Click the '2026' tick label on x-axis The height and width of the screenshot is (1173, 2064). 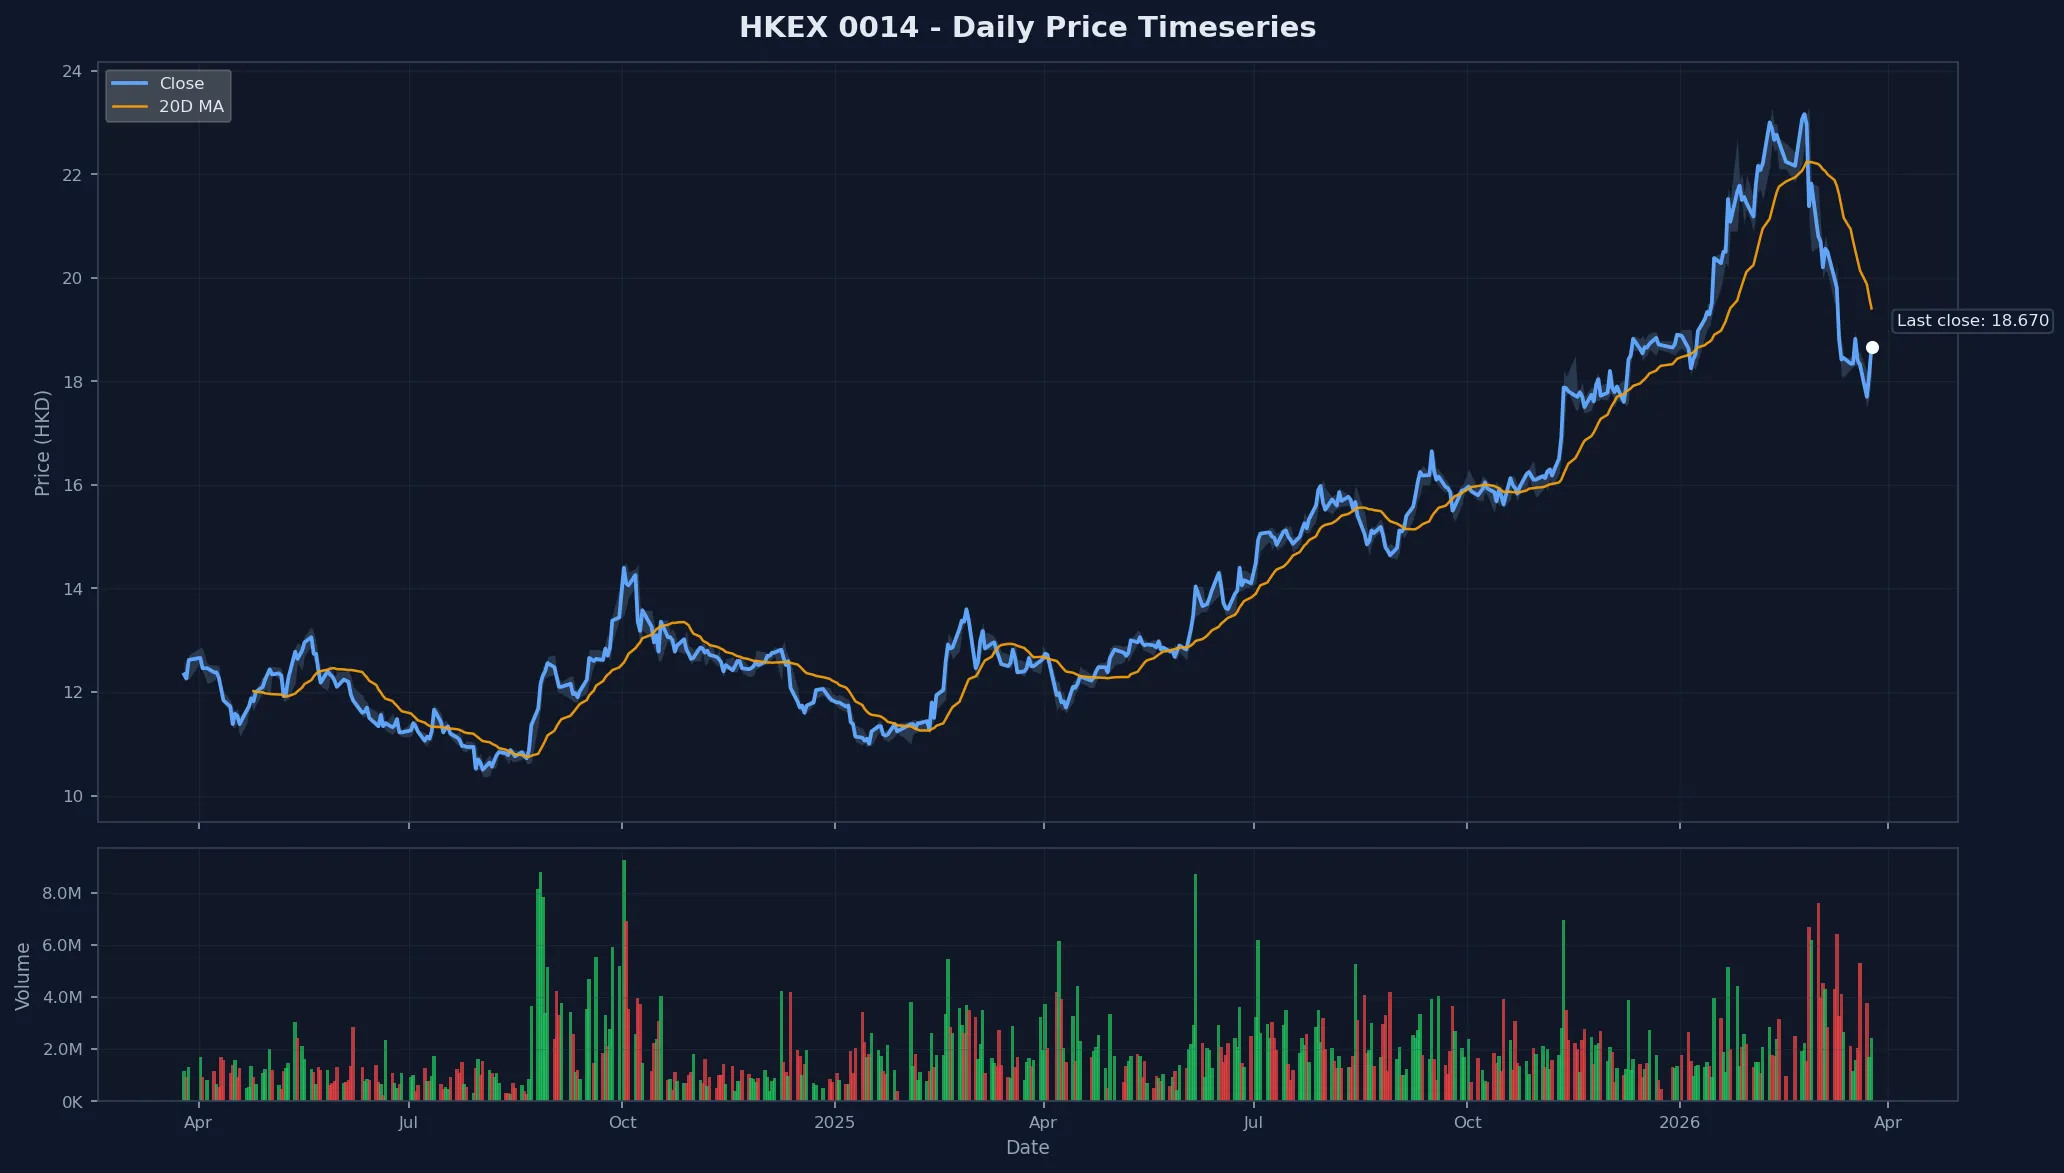tap(1680, 1122)
